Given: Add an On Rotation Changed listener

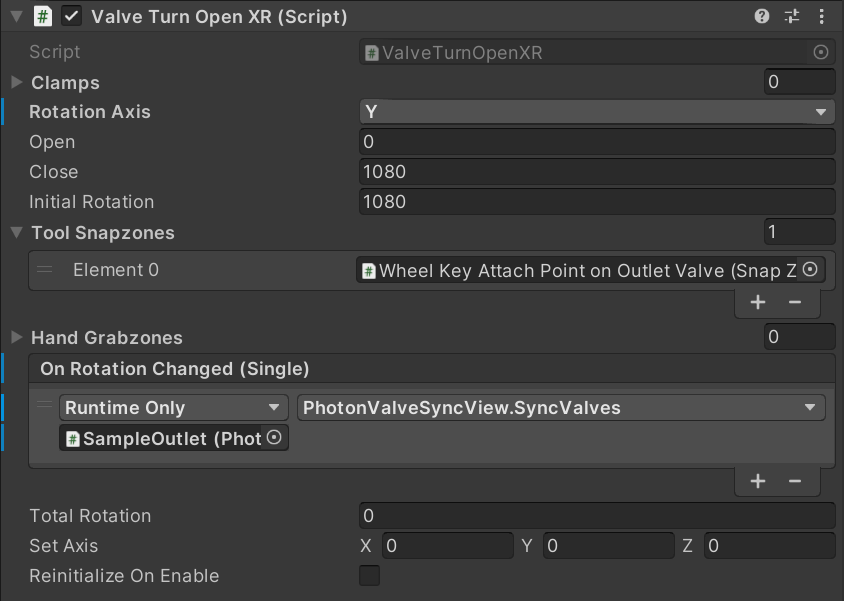Looking at the screenshot, I should click(x=758, y=481).
